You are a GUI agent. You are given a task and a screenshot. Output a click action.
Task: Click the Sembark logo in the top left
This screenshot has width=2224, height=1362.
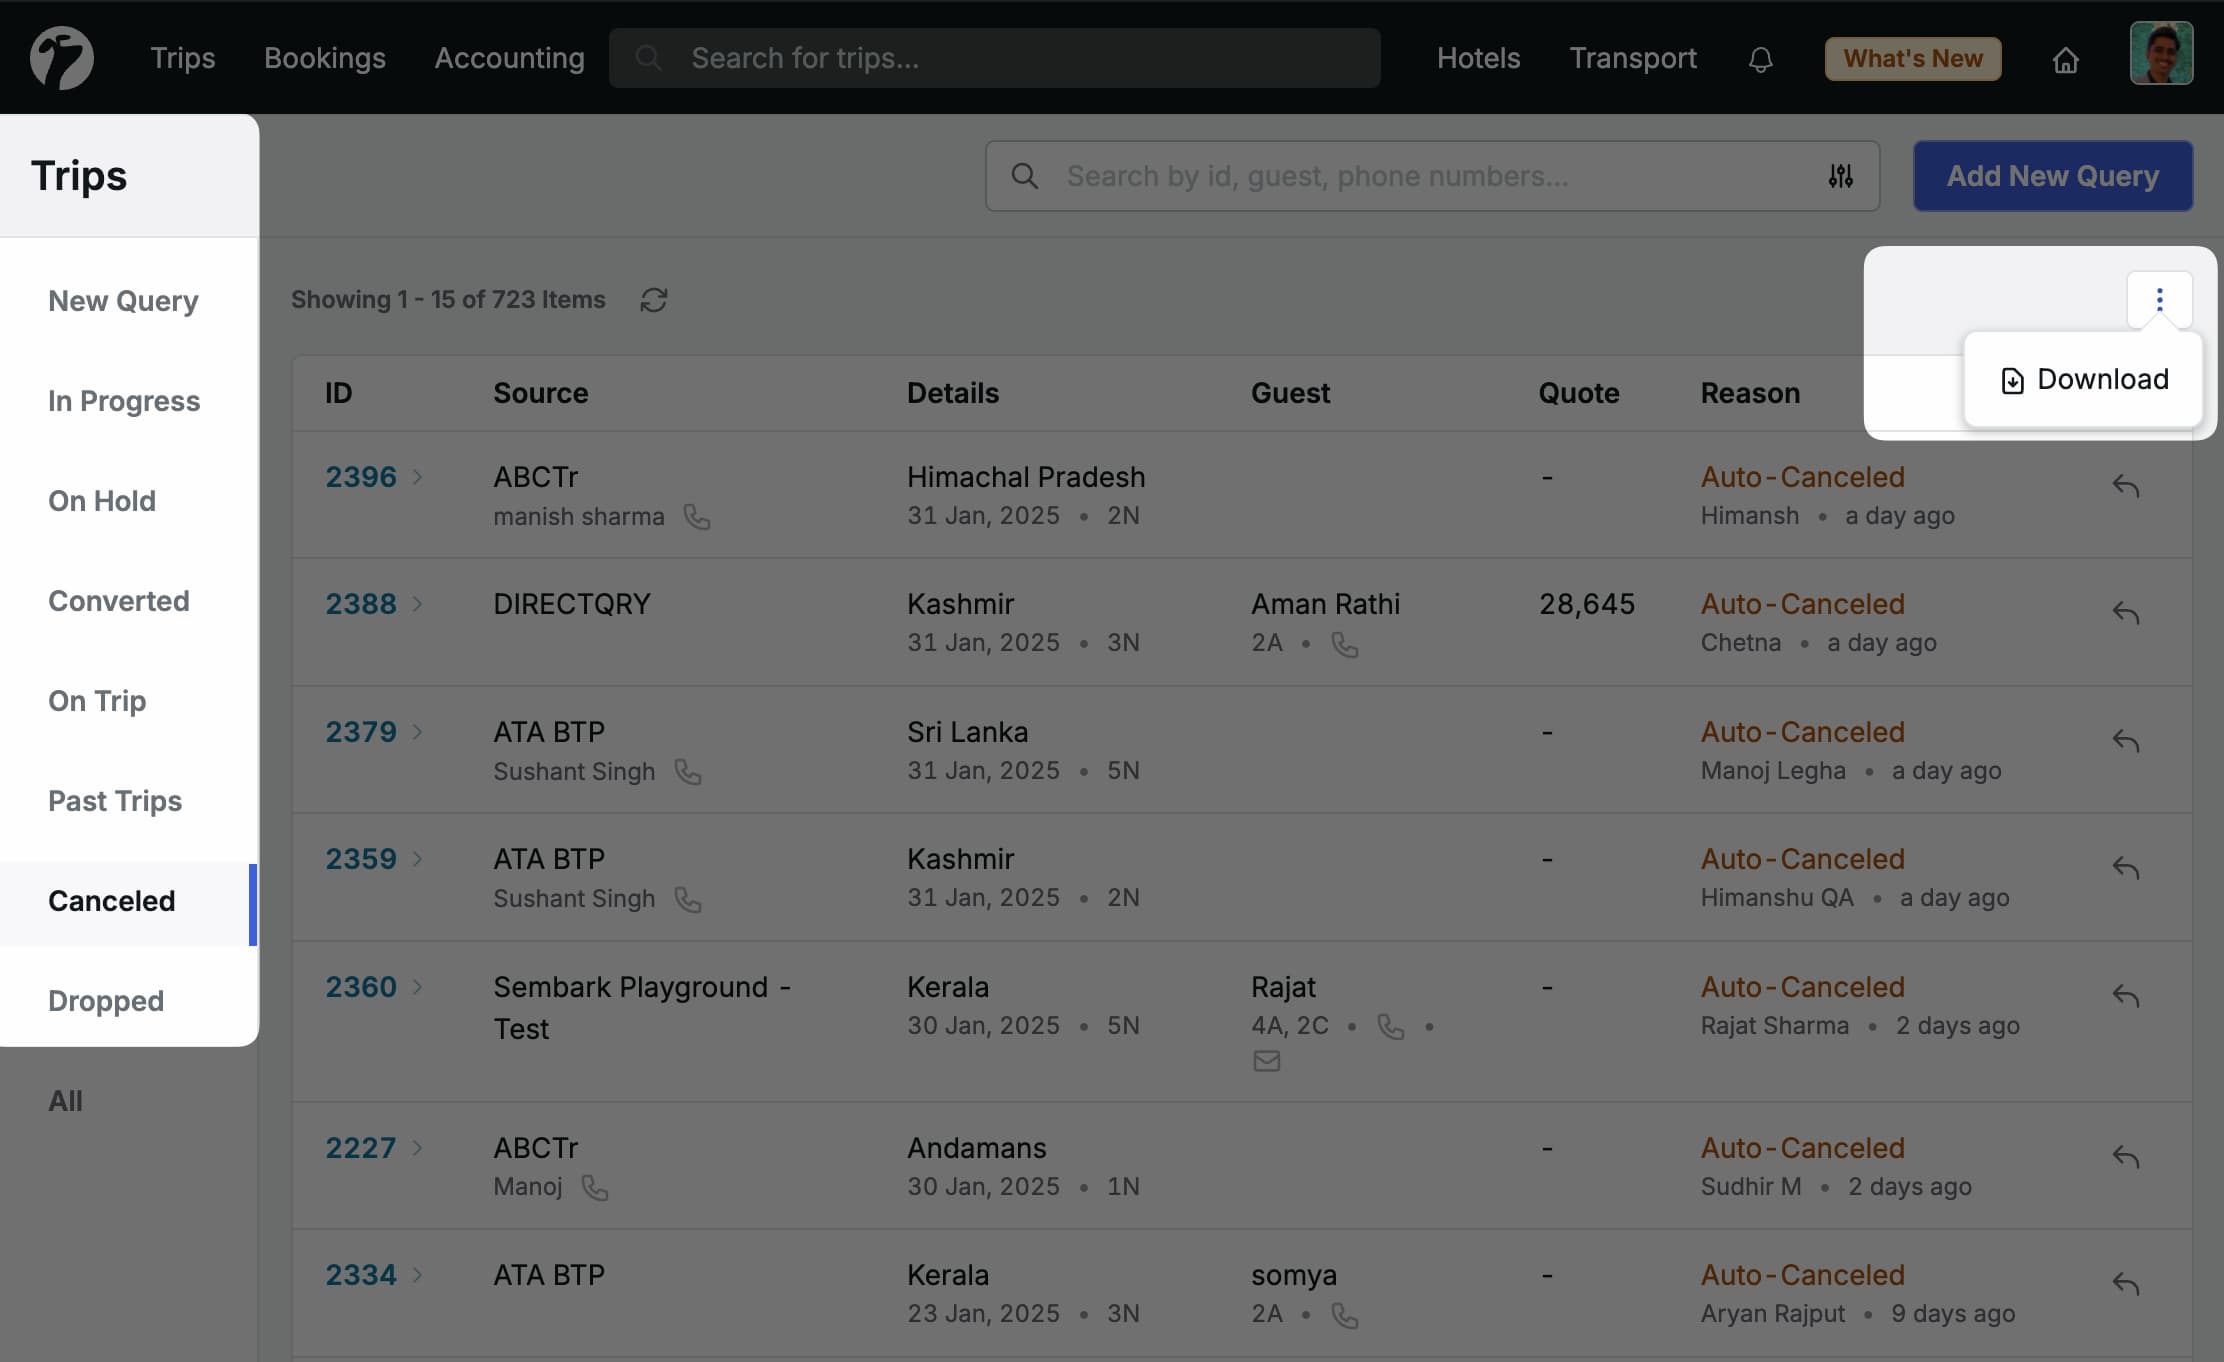pos(60,57)
